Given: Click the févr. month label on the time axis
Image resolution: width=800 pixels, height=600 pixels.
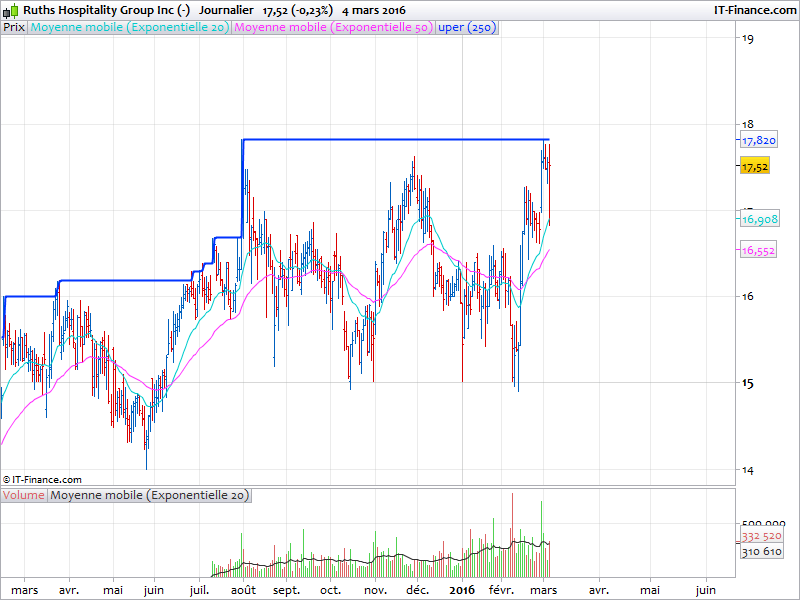Looking at the screenshot, I should click(x=502, y=590).
